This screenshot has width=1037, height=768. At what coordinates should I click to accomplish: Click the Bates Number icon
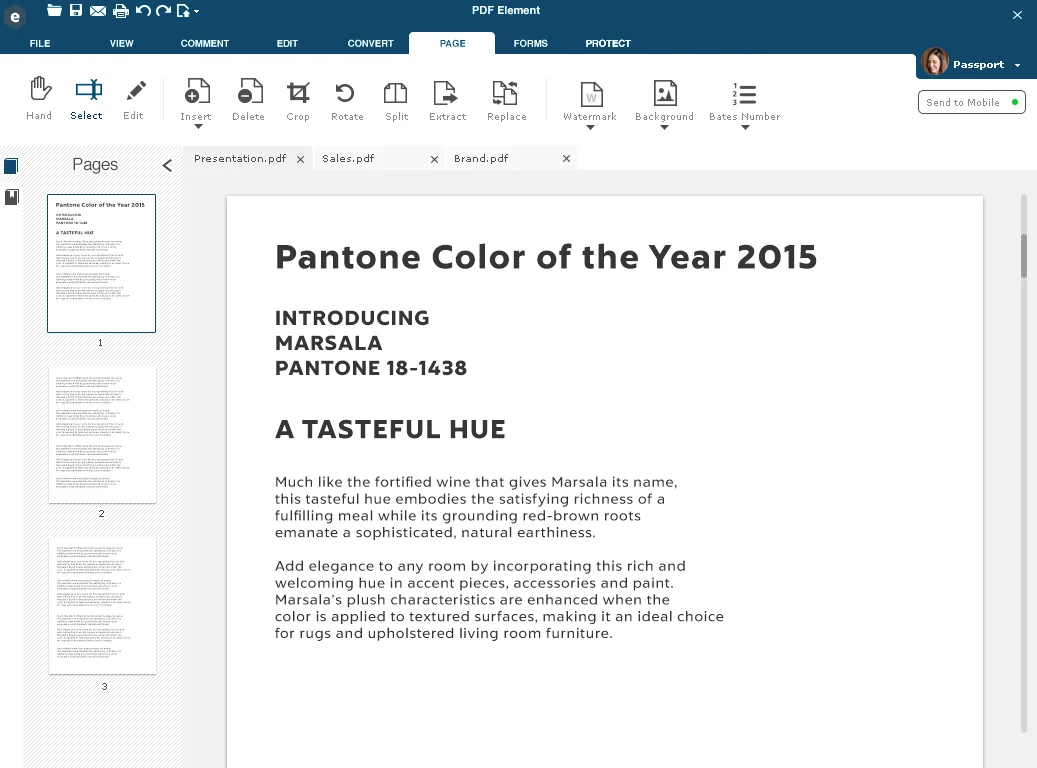[x=745, y=94]
